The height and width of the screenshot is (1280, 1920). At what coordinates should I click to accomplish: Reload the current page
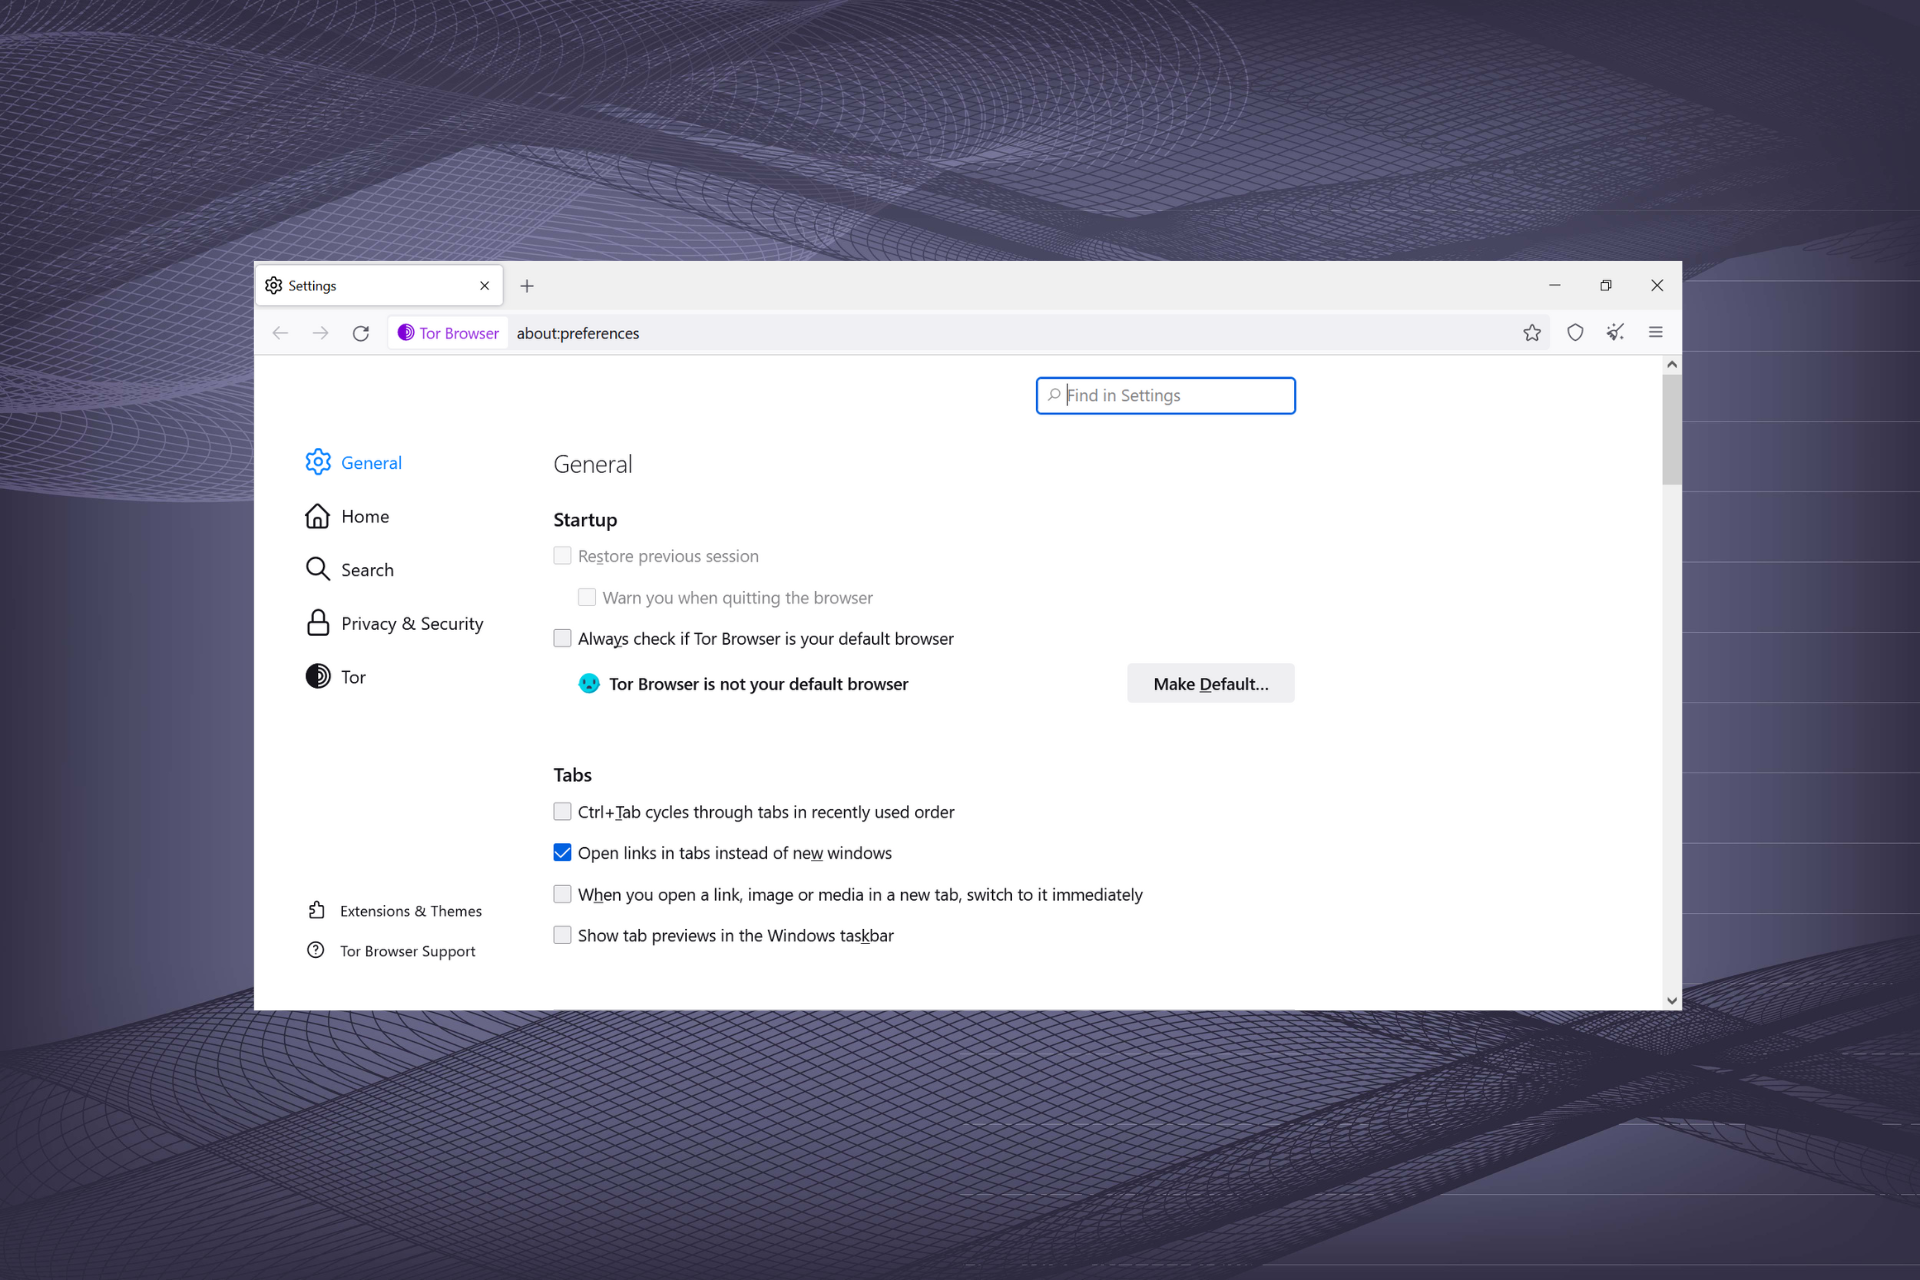(361, 333)
